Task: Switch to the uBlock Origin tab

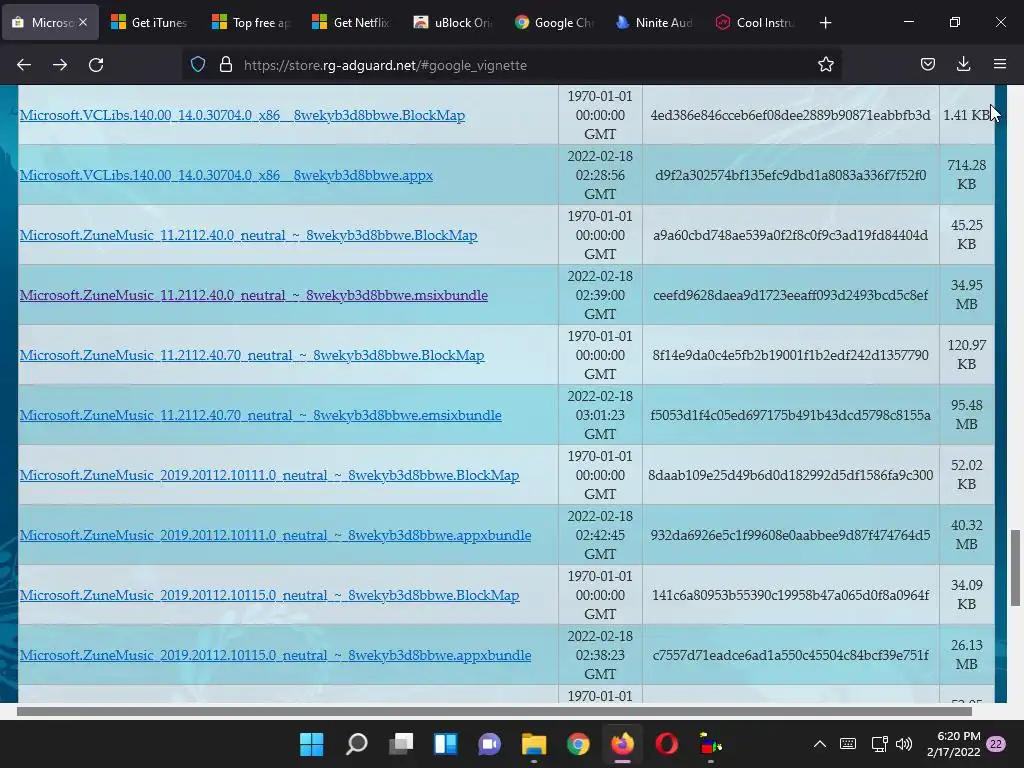Action: [453, 22]
